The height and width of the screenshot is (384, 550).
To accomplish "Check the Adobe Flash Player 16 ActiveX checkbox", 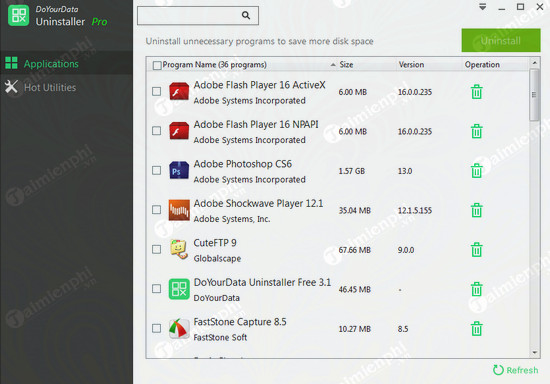I will point(156,92).
